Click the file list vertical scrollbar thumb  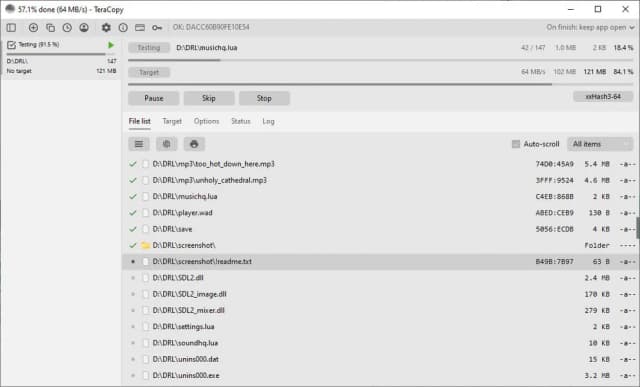(x=638, y=228)
